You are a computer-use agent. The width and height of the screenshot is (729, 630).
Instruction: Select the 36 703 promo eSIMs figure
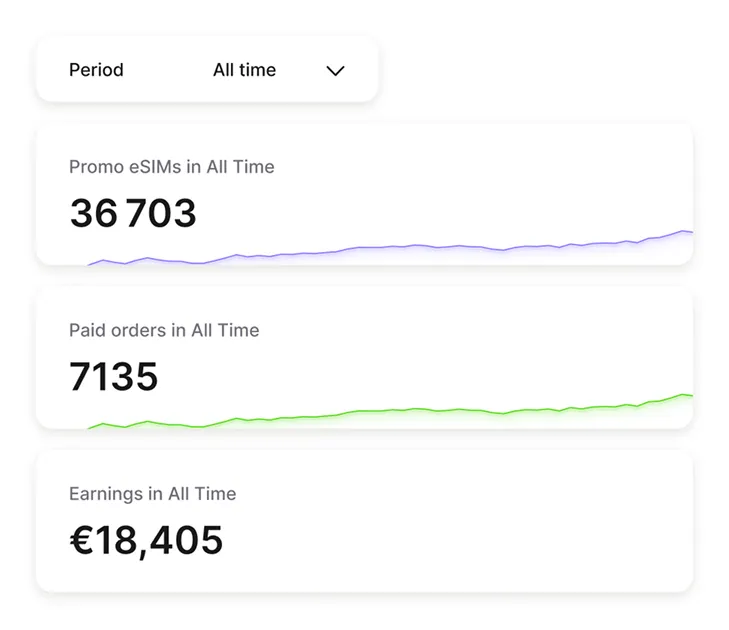(133, 213)
